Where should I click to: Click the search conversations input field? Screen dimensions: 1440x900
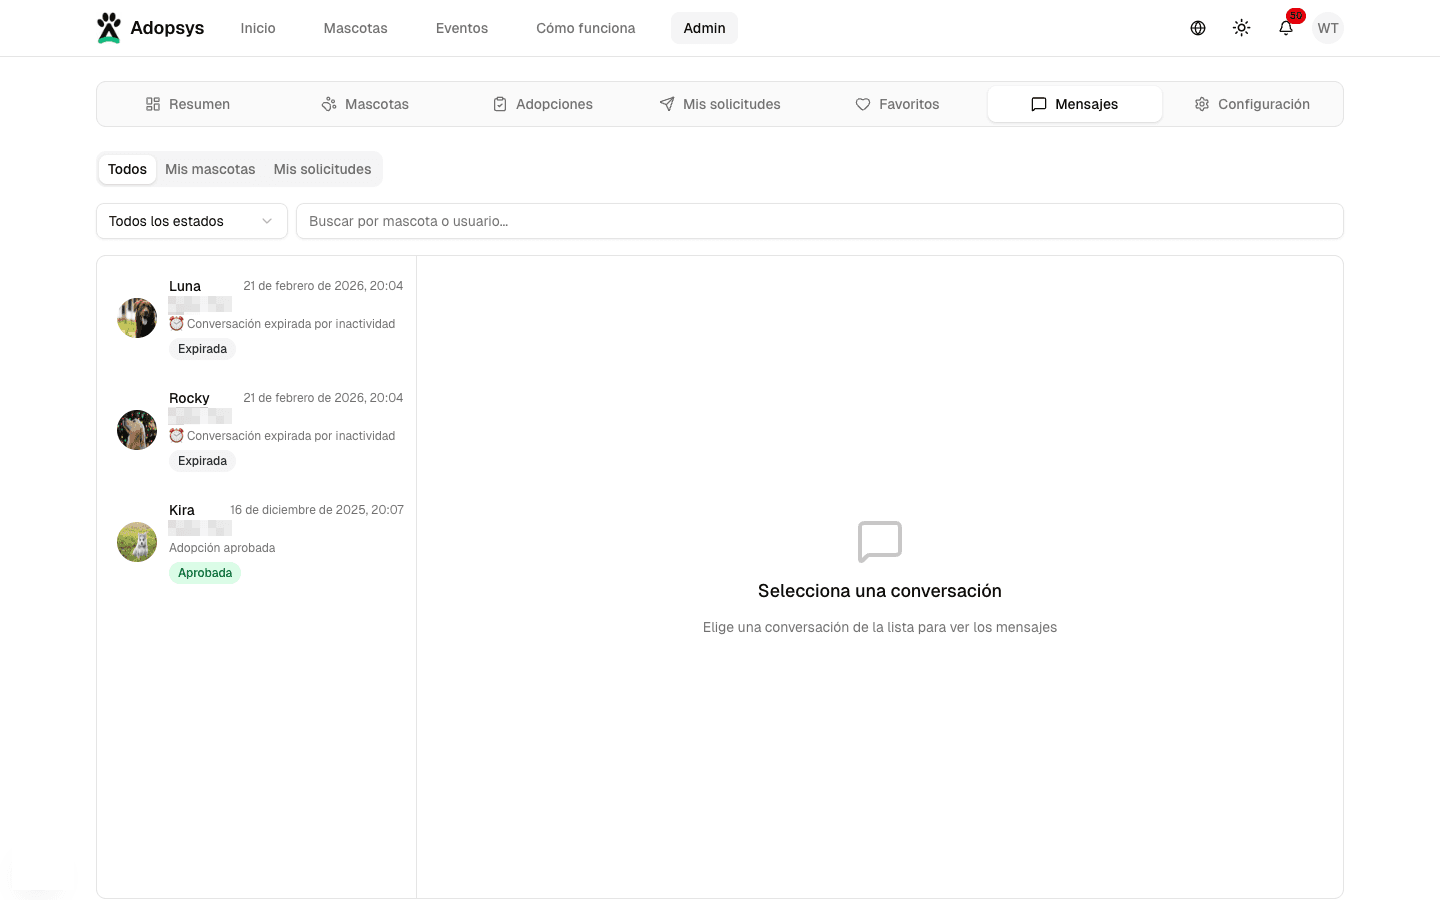point(819,221)
